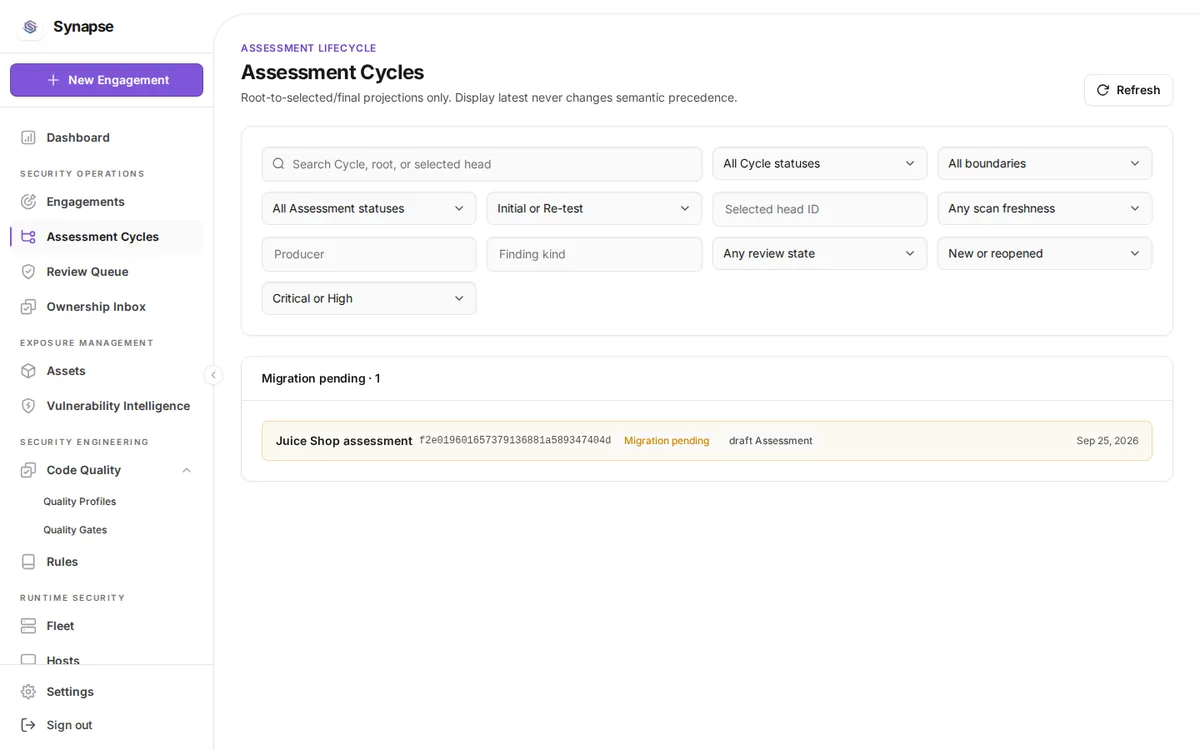
Task: Open Rules in the sidebar
Action: (x=106, y=562)
